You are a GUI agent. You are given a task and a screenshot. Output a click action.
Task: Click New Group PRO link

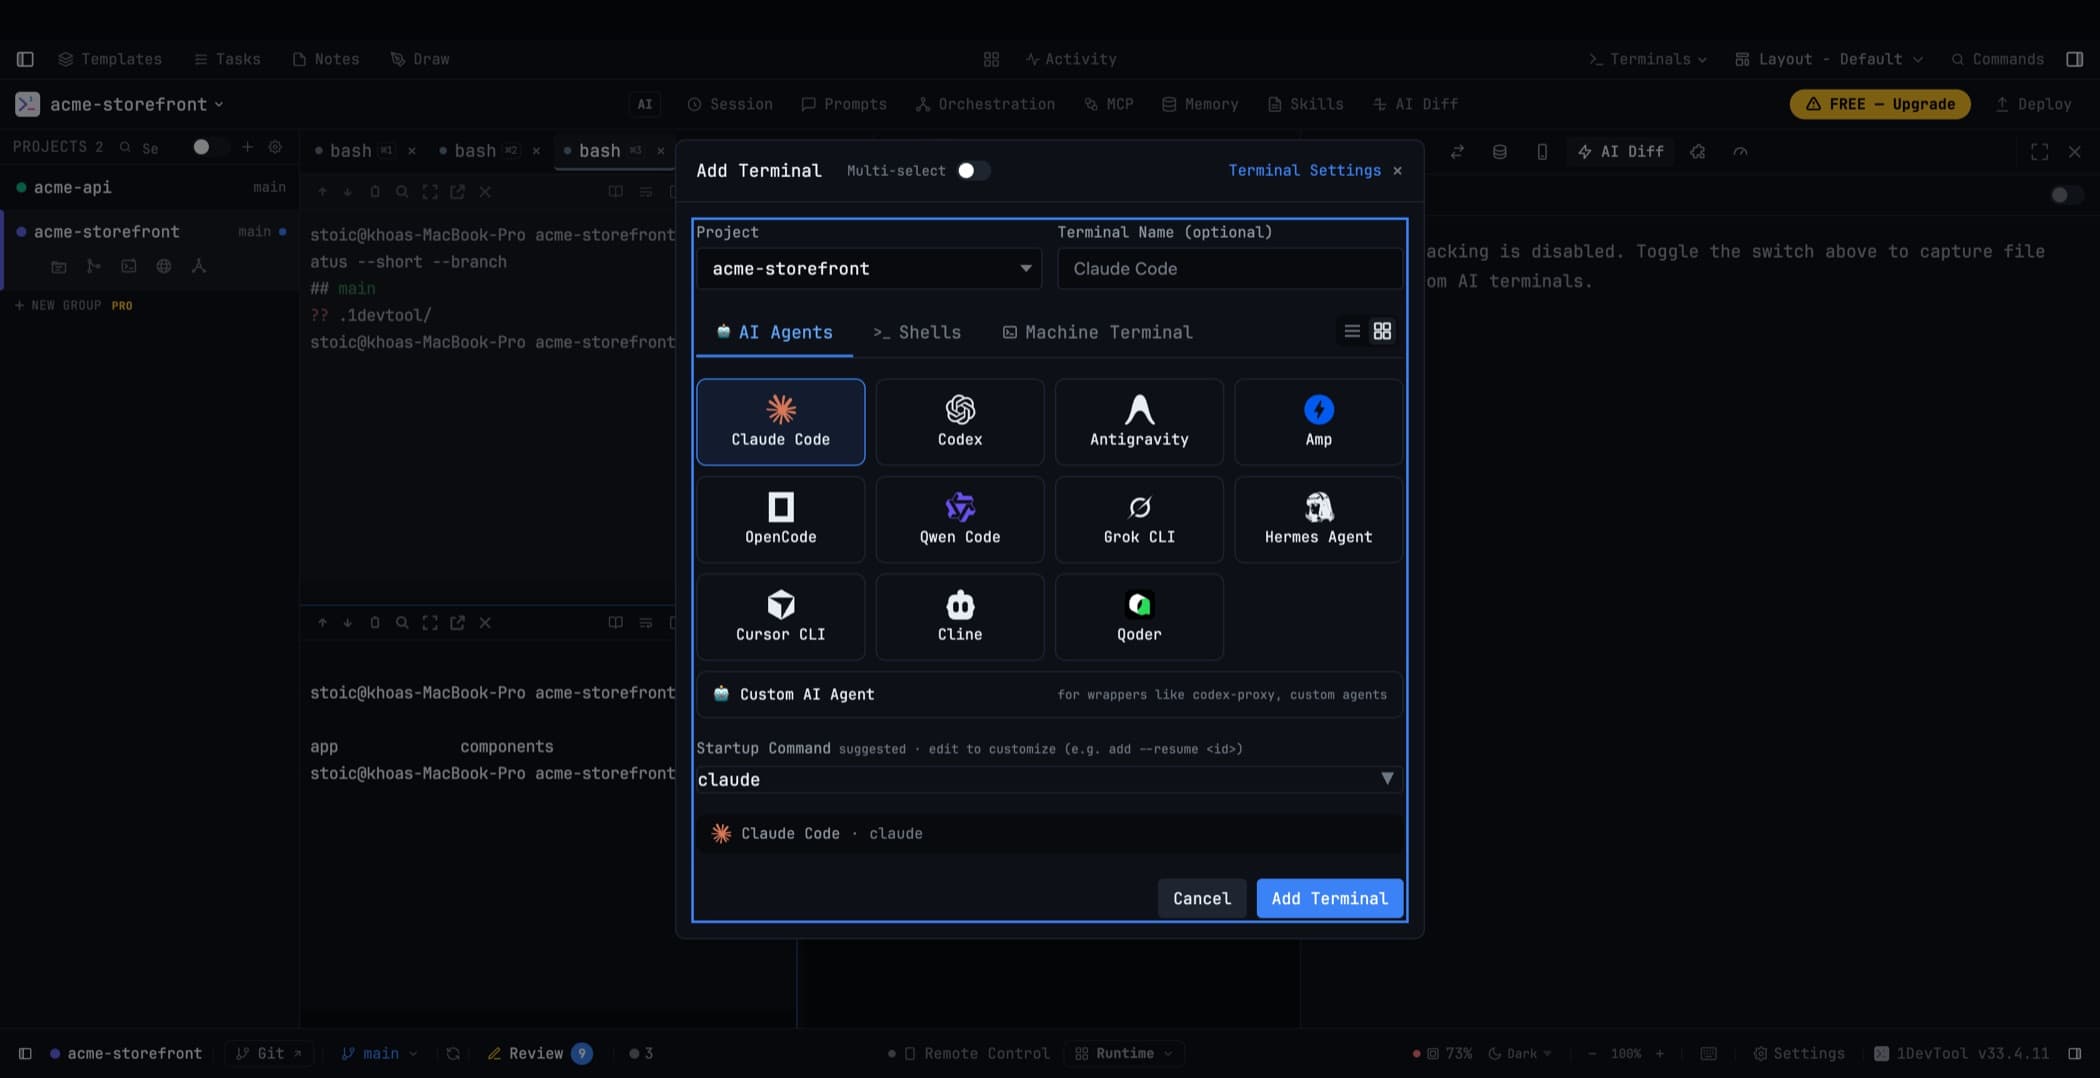[x=73, y=305]
